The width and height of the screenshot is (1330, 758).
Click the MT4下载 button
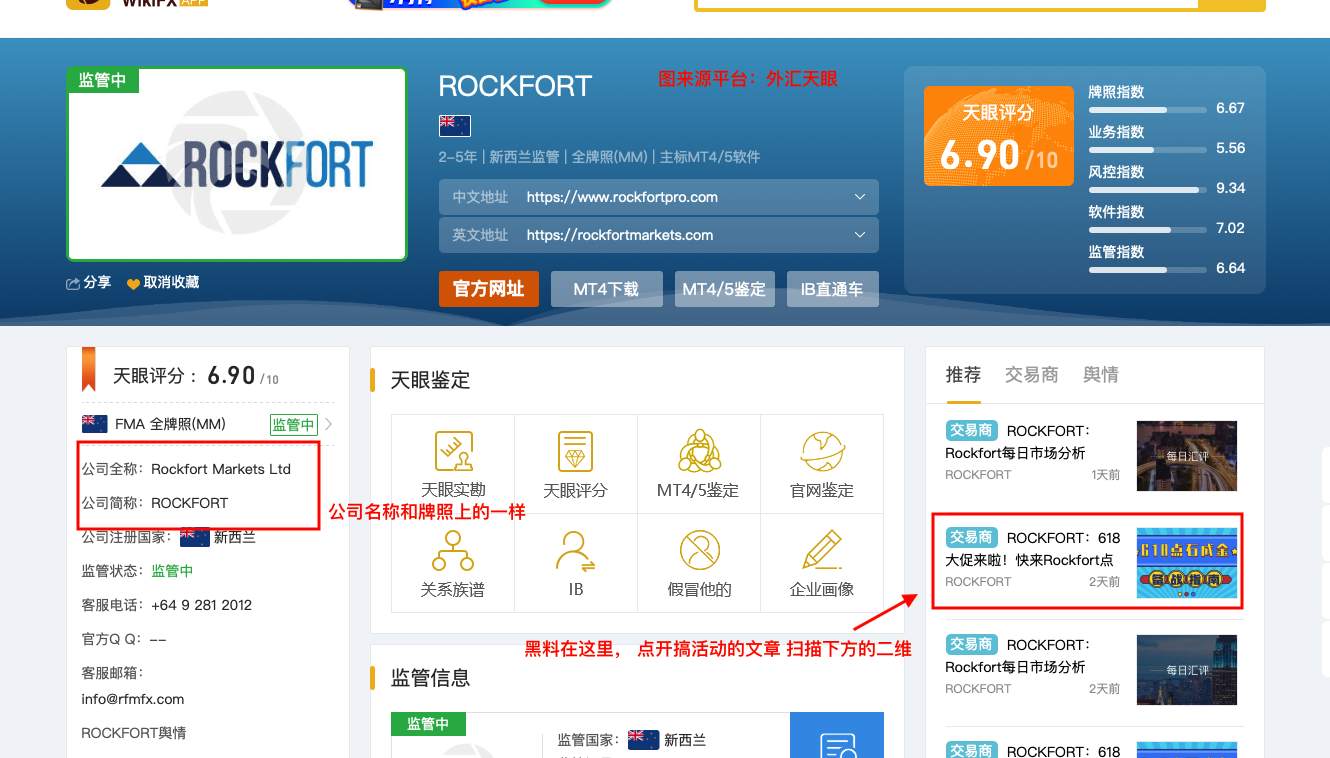tap(606, 289)
